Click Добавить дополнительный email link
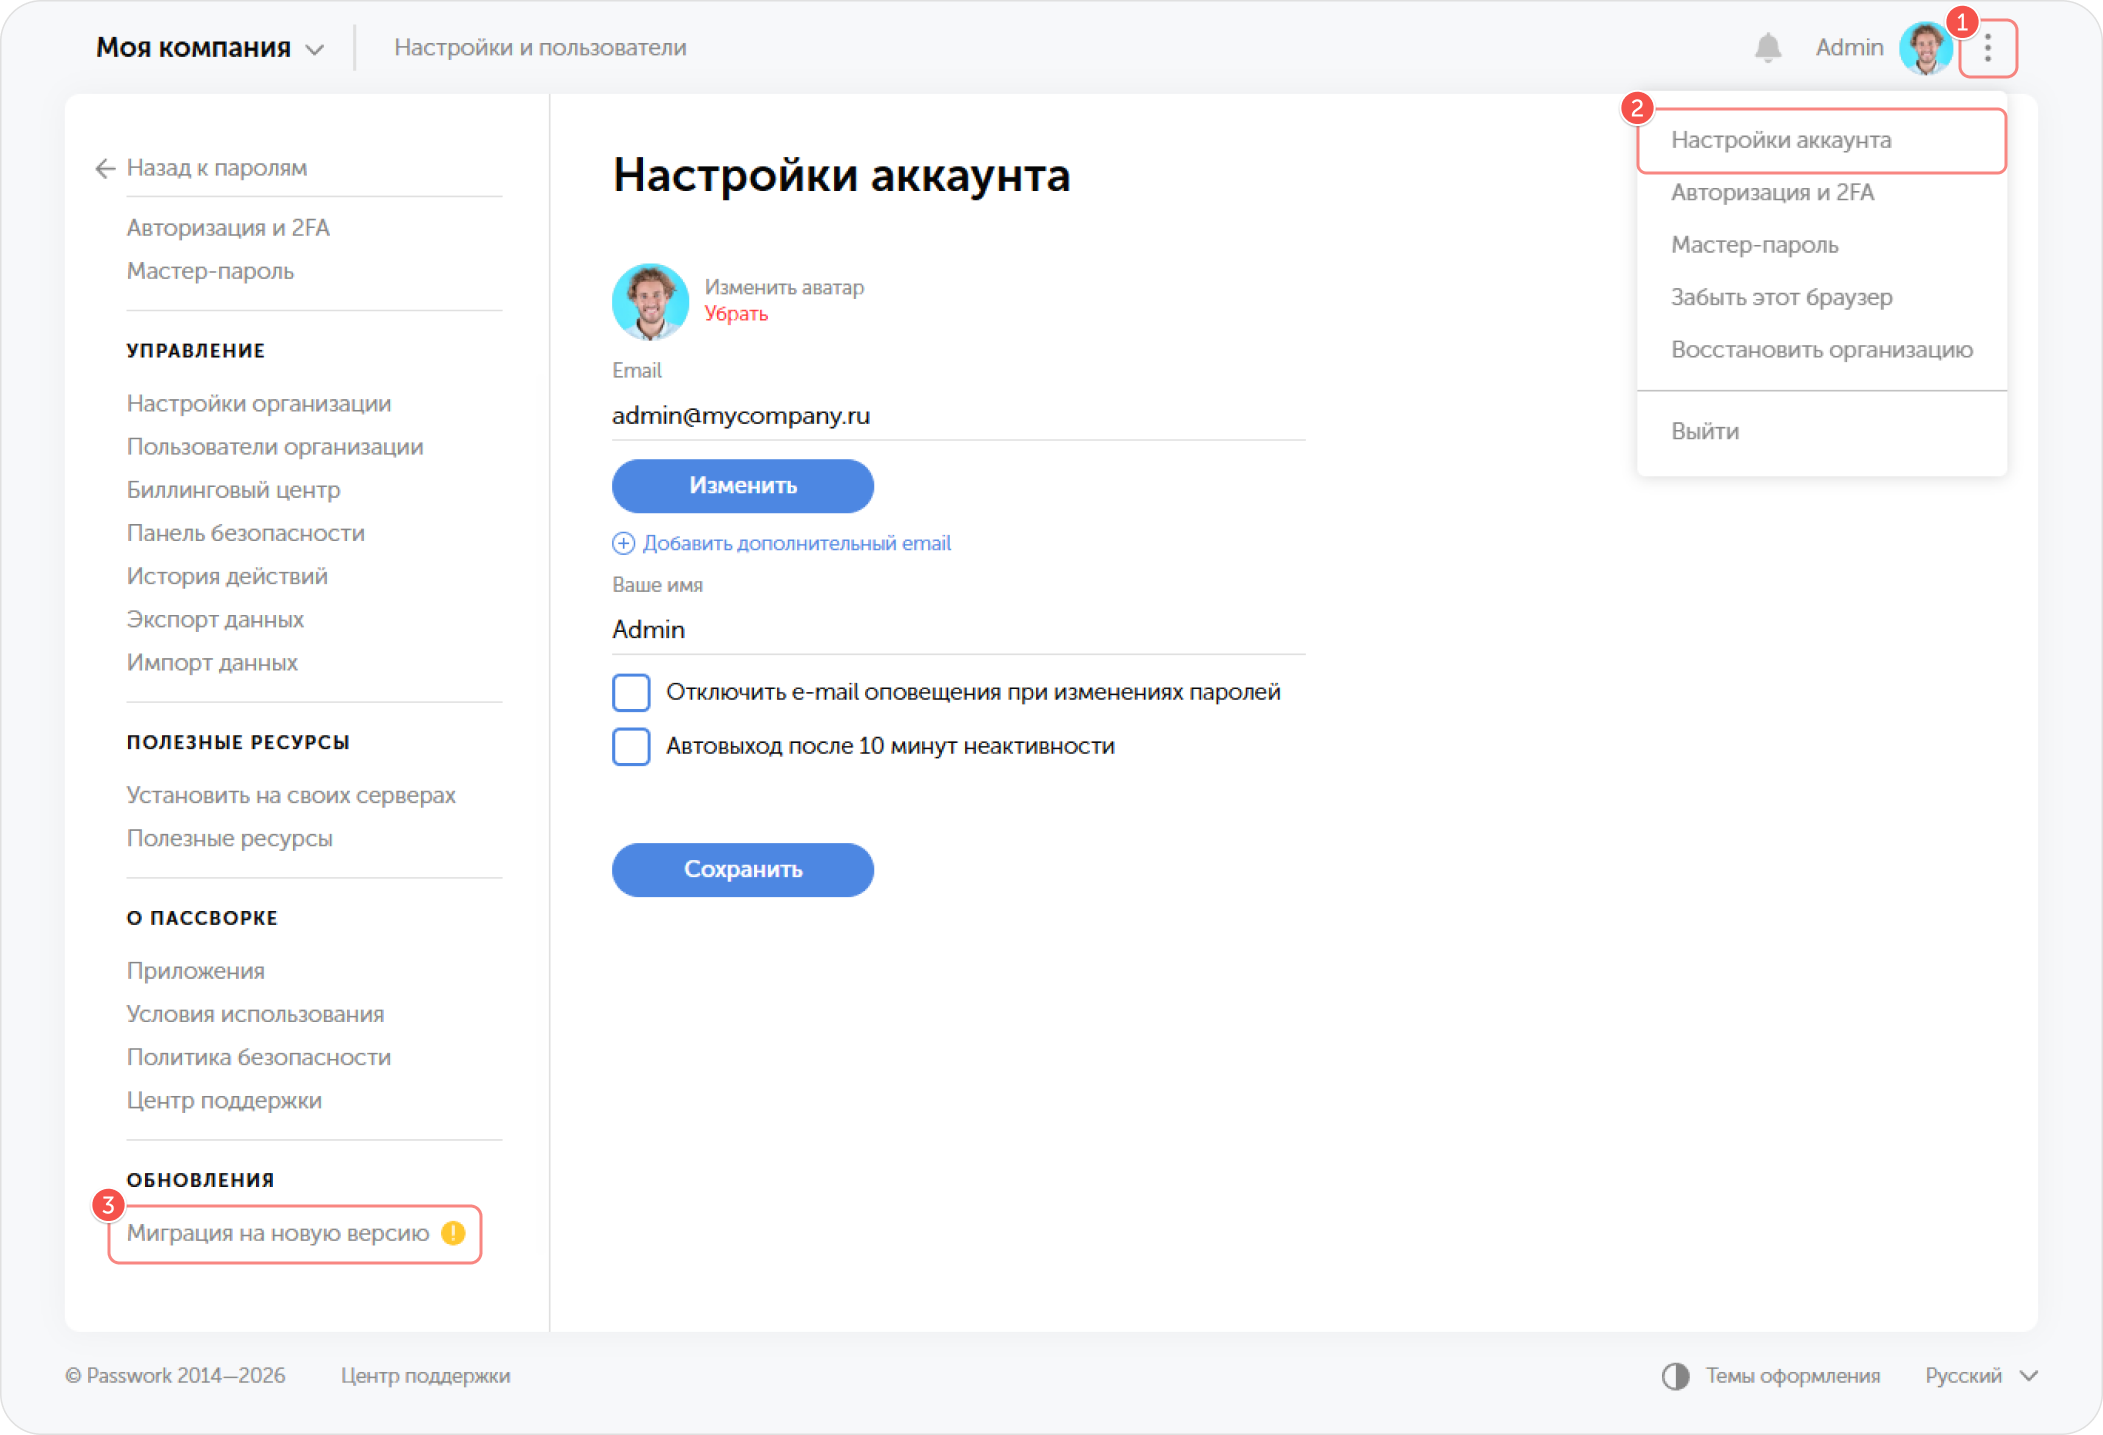The height and width of the screenshot is (1435, 2103). click(x=796, y=543)
